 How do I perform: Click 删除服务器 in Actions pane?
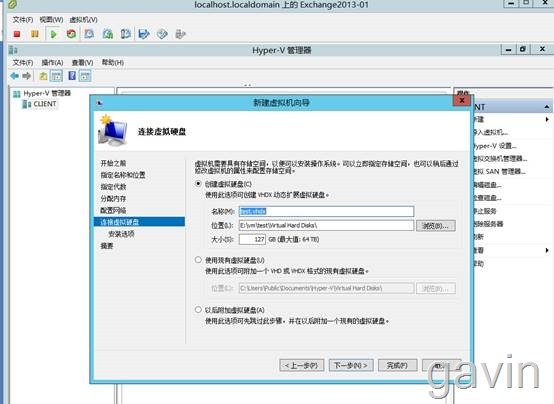click(488, 224)
